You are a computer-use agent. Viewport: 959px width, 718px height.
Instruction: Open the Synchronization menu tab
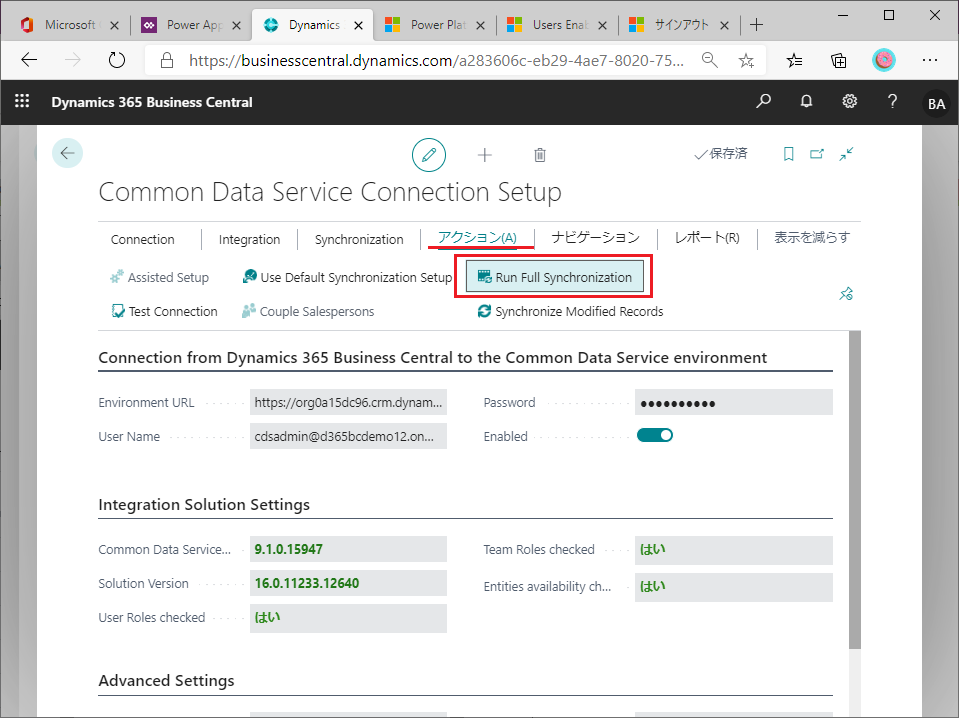[359, 240]
